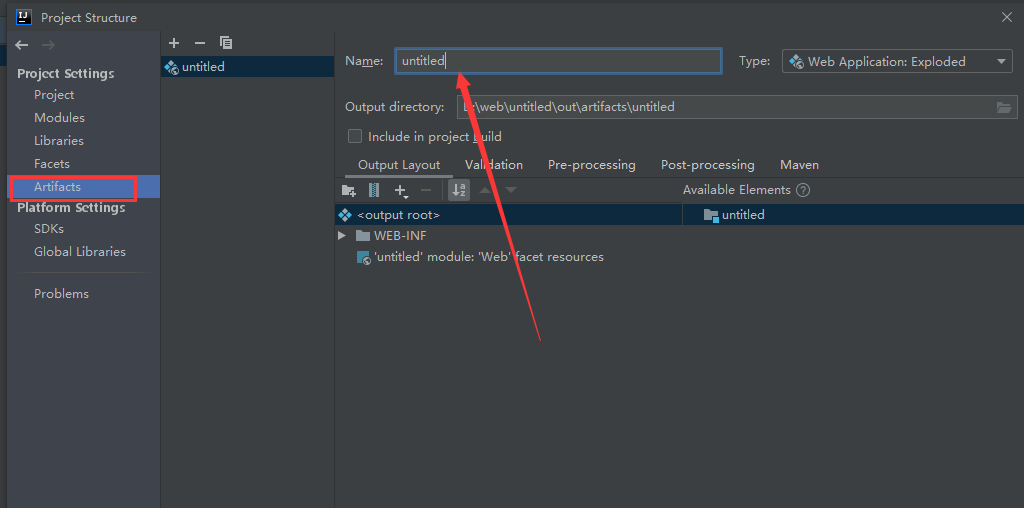Add a new artifact with plus icon
The width and height of the screenshot is (1024, 508).
(x=174, y=43)
